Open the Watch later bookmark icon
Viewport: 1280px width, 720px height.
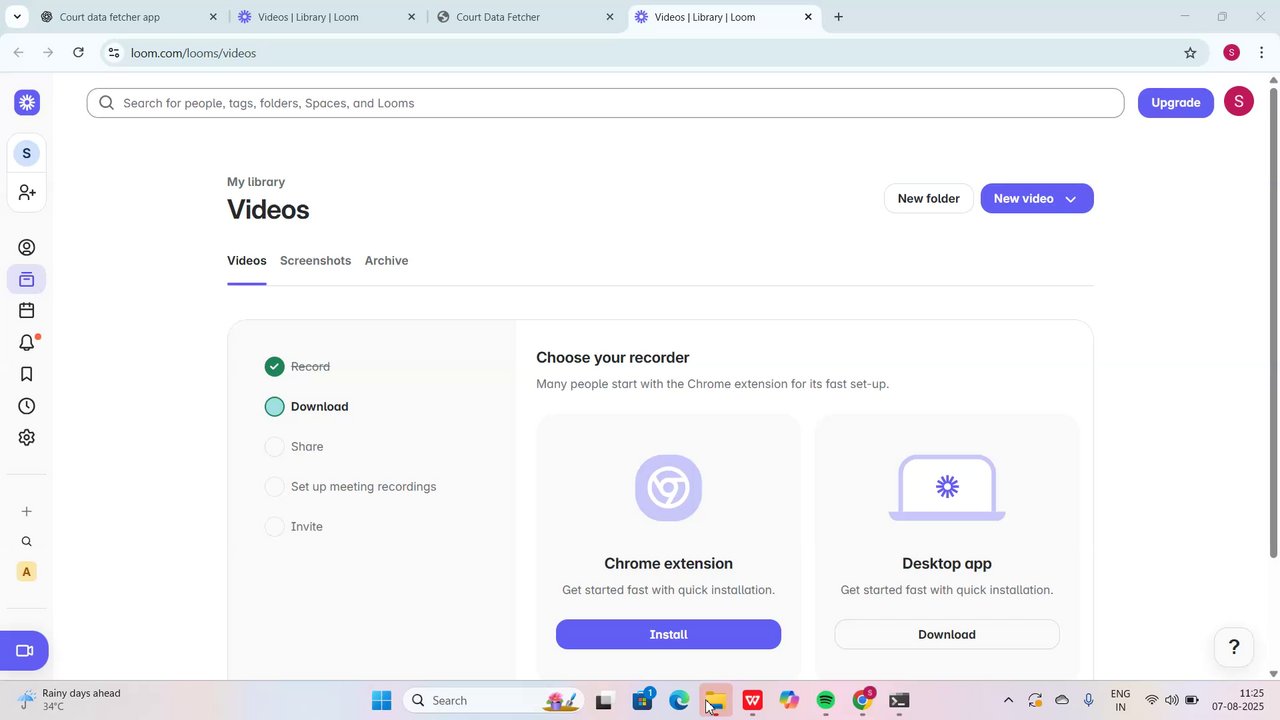point(27,374)
